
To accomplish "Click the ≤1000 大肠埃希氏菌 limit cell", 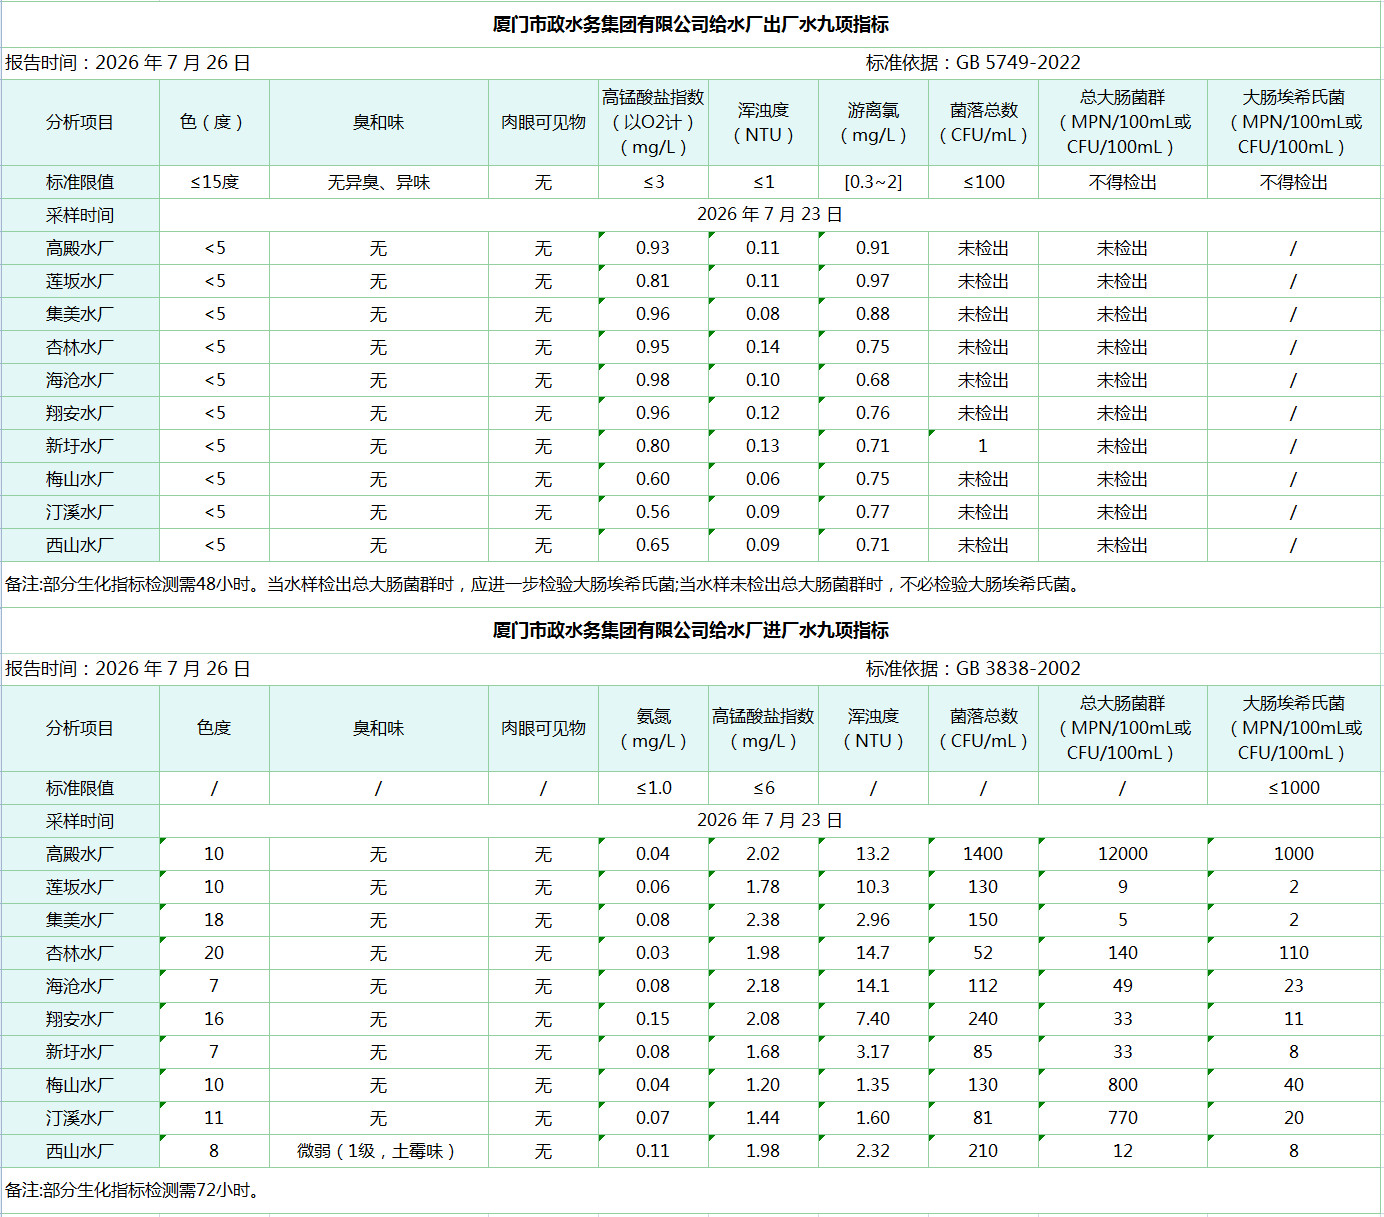I will (1293, 788).
